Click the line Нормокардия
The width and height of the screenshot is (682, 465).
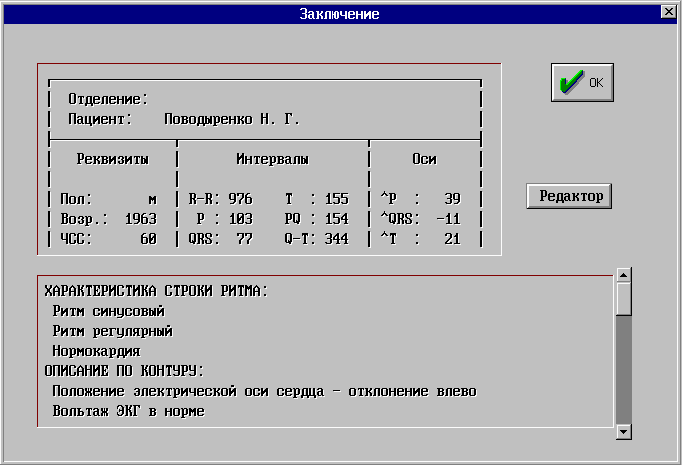(97, 351)
